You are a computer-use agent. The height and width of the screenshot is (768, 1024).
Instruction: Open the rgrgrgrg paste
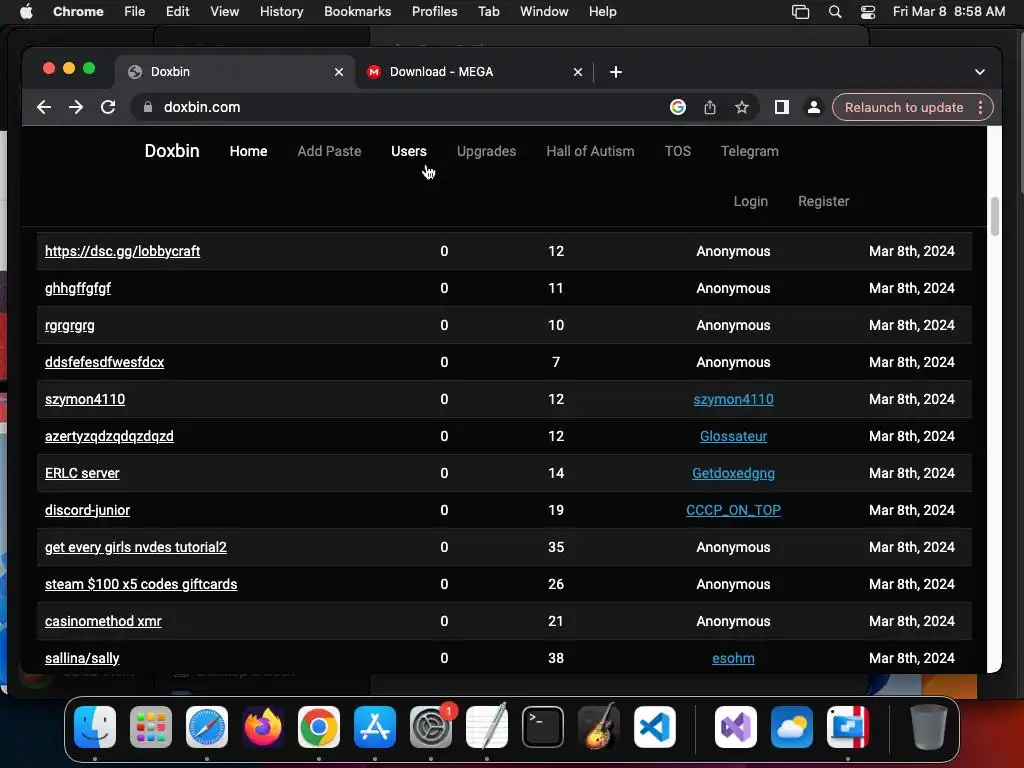pyautogui.click(x=69, y=325)
